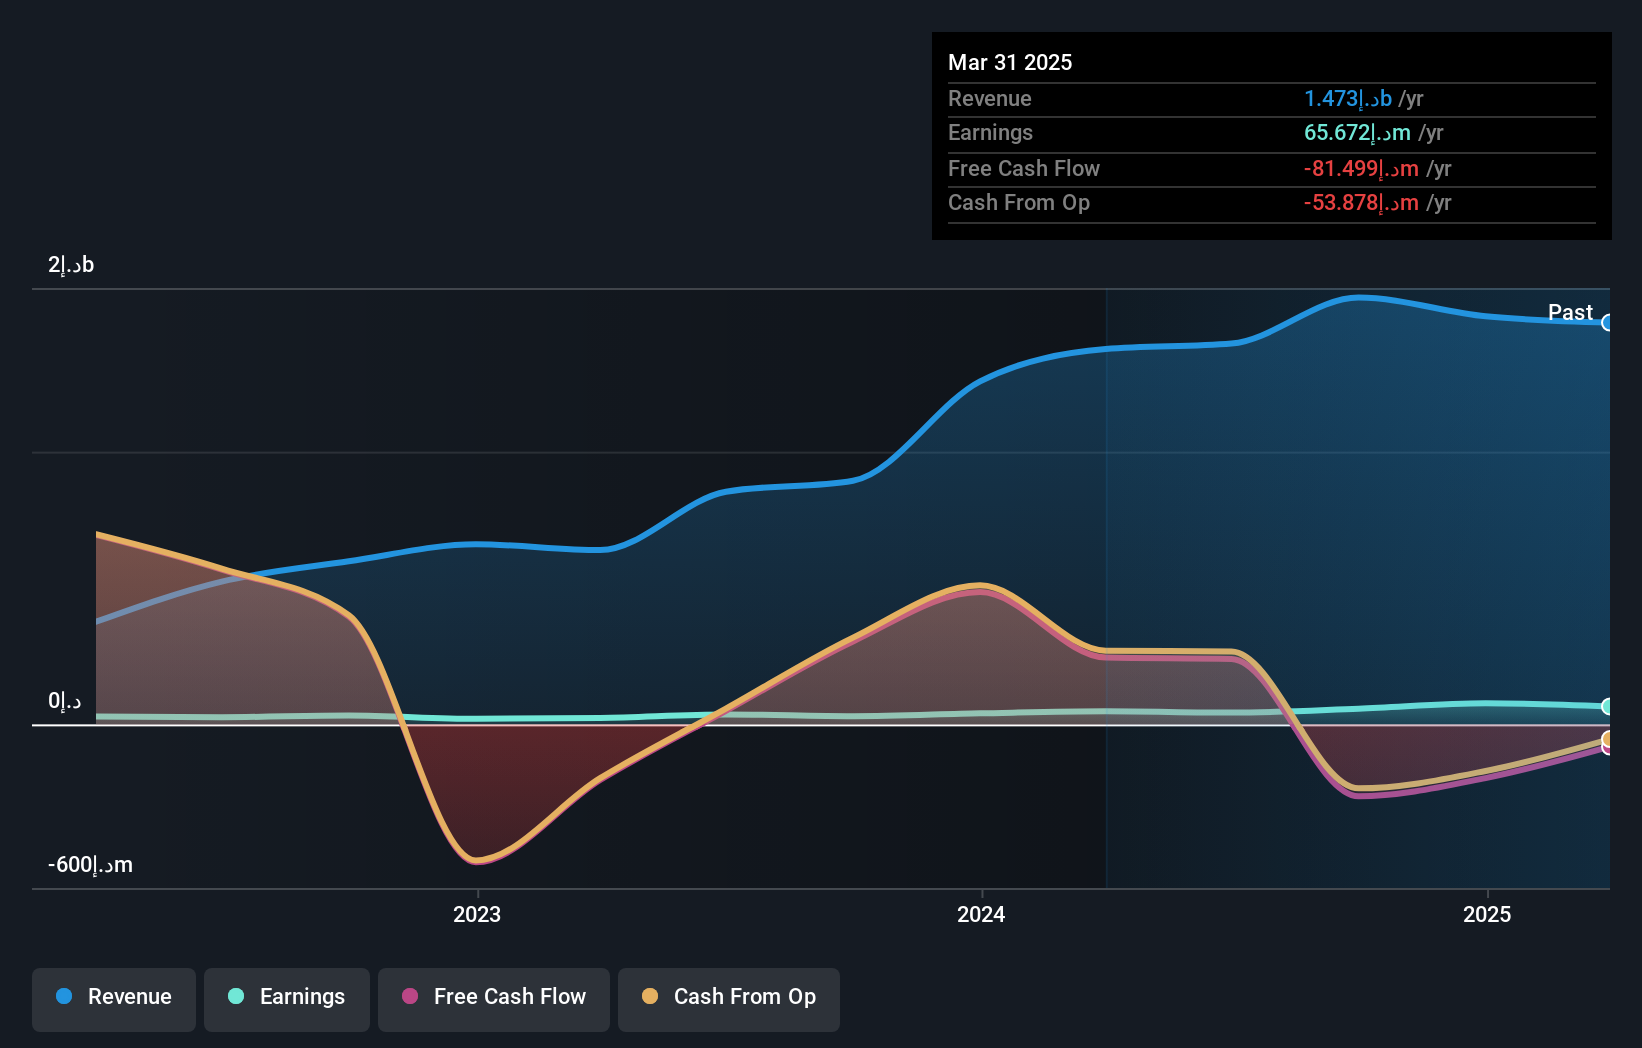Click the 'Revenue' row label in the tooltip
The width and height of the screenshot is (1642, 1048).
point(989,98)
